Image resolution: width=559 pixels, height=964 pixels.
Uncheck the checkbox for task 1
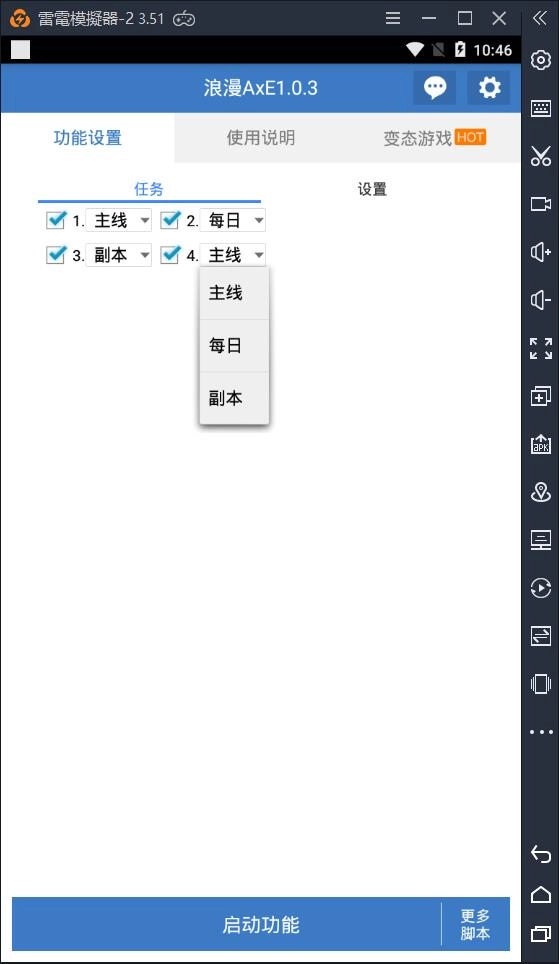pos(56,219)
